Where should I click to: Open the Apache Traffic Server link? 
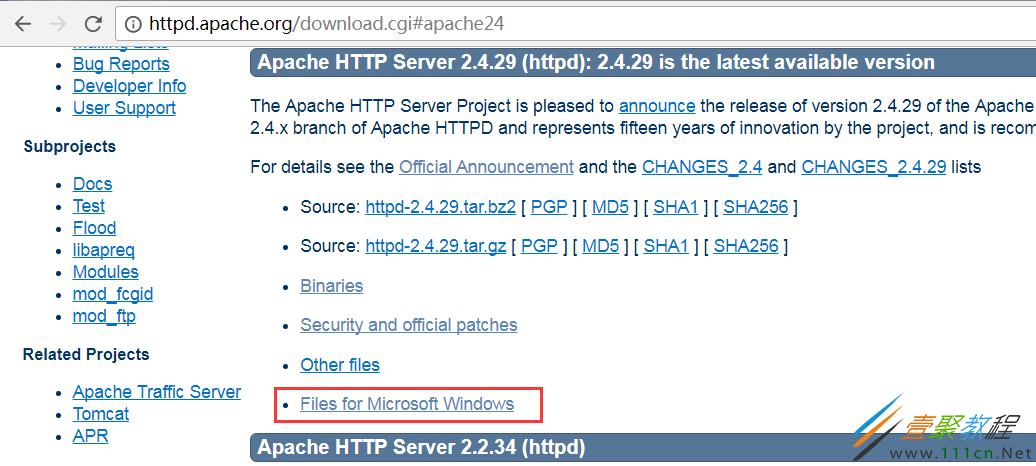pos(157,392)
